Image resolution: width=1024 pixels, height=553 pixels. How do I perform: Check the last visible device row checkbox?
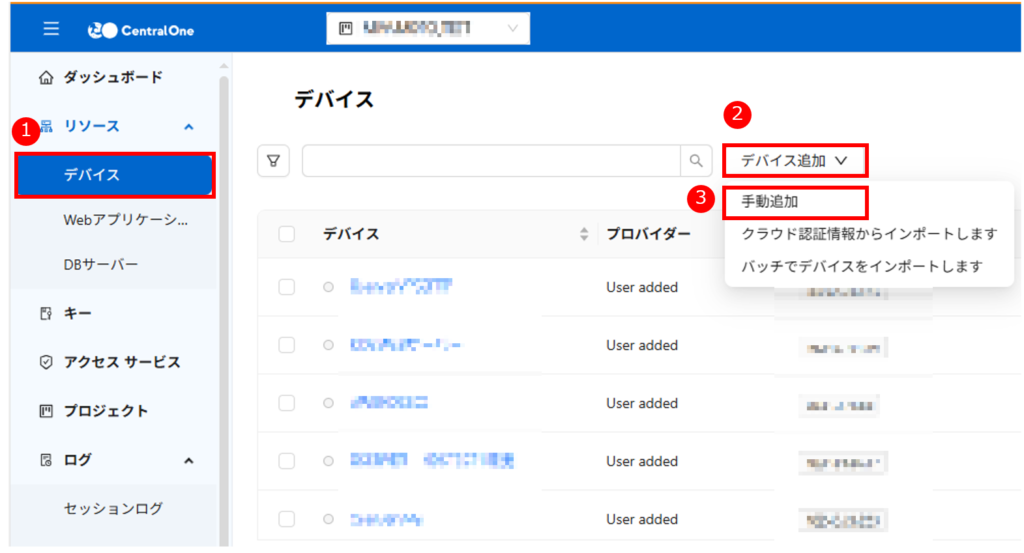[287, 519]
